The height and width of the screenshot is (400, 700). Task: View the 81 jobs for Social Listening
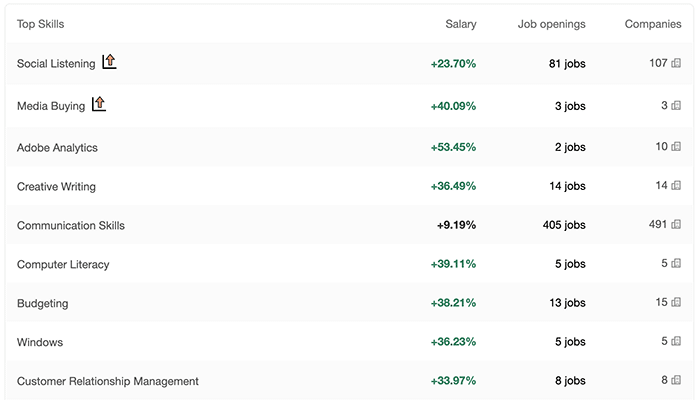[x=567, y=64]
